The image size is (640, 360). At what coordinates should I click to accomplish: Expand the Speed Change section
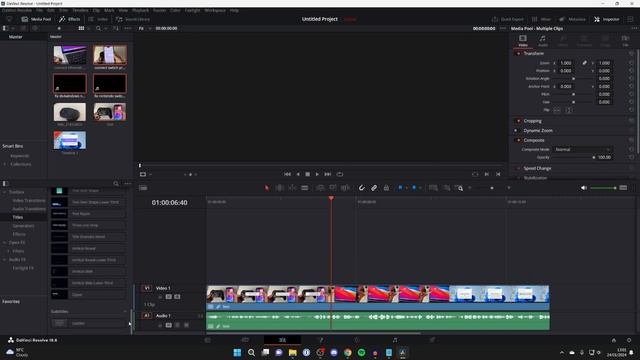(537, 168)
